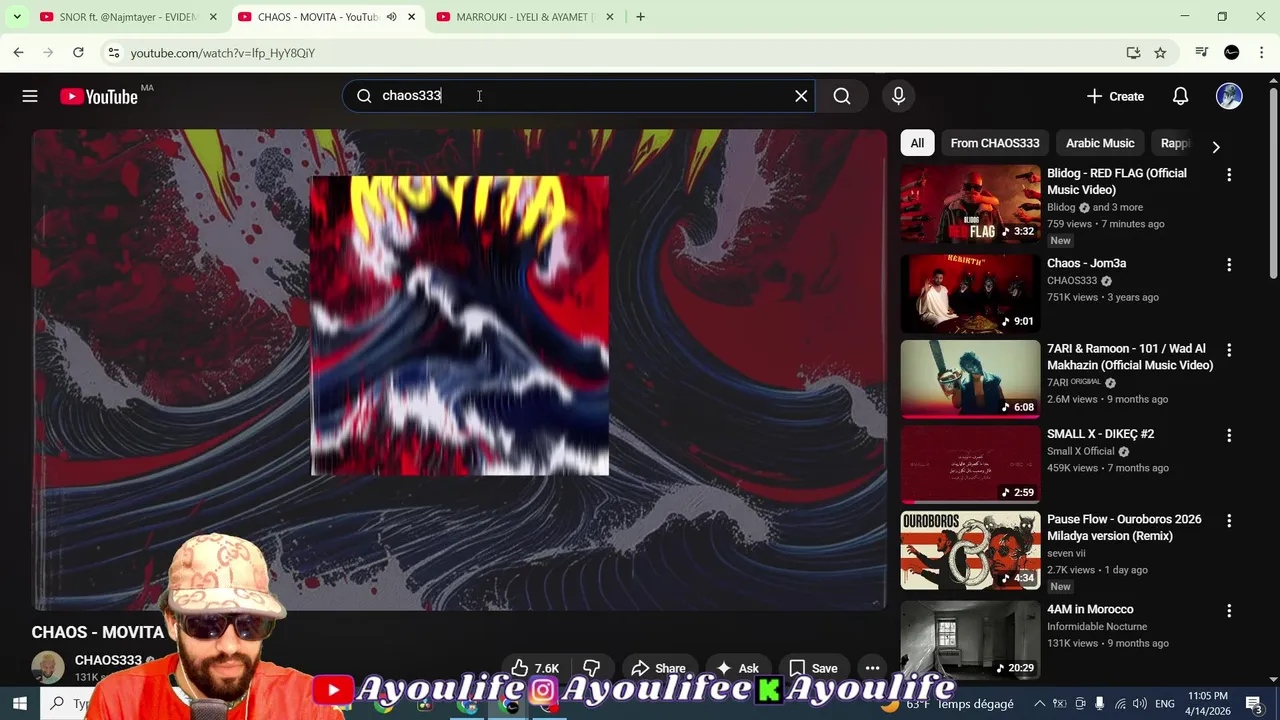Click the address bar URL
Viewport: 1280px width, 720px height.
(222, 53)
